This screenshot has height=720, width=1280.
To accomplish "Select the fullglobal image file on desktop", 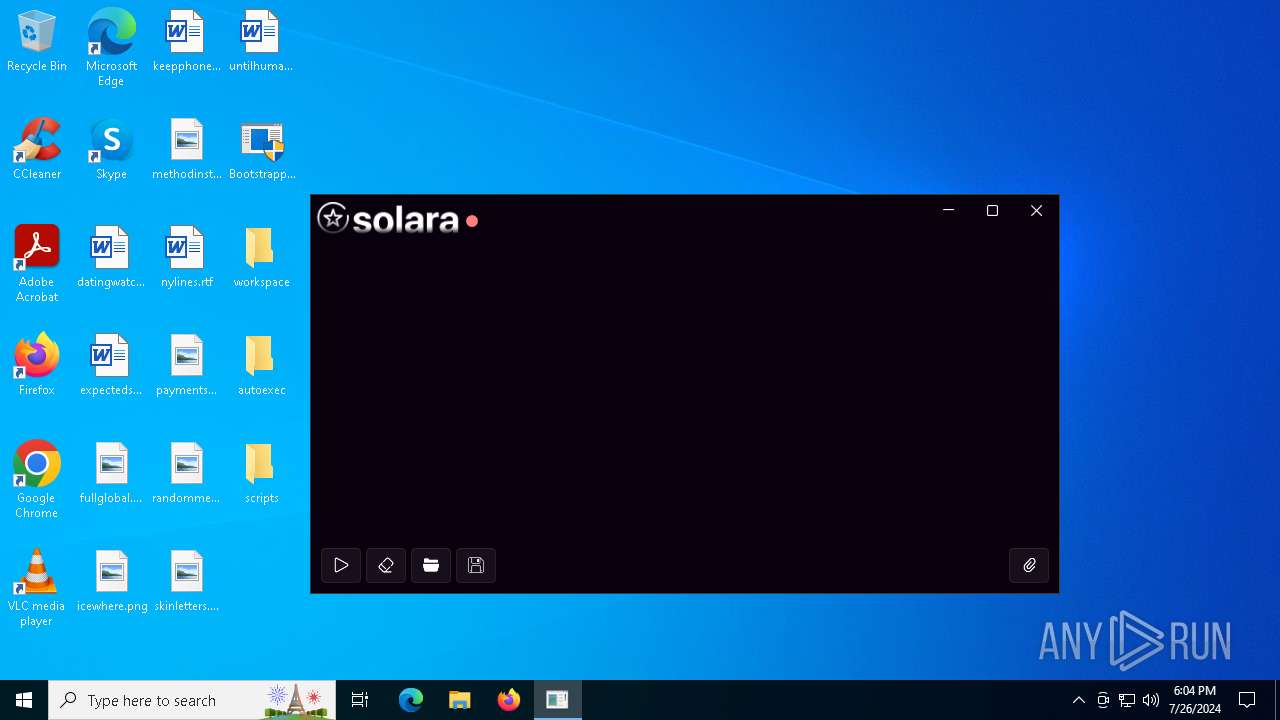I will [111, 474].
